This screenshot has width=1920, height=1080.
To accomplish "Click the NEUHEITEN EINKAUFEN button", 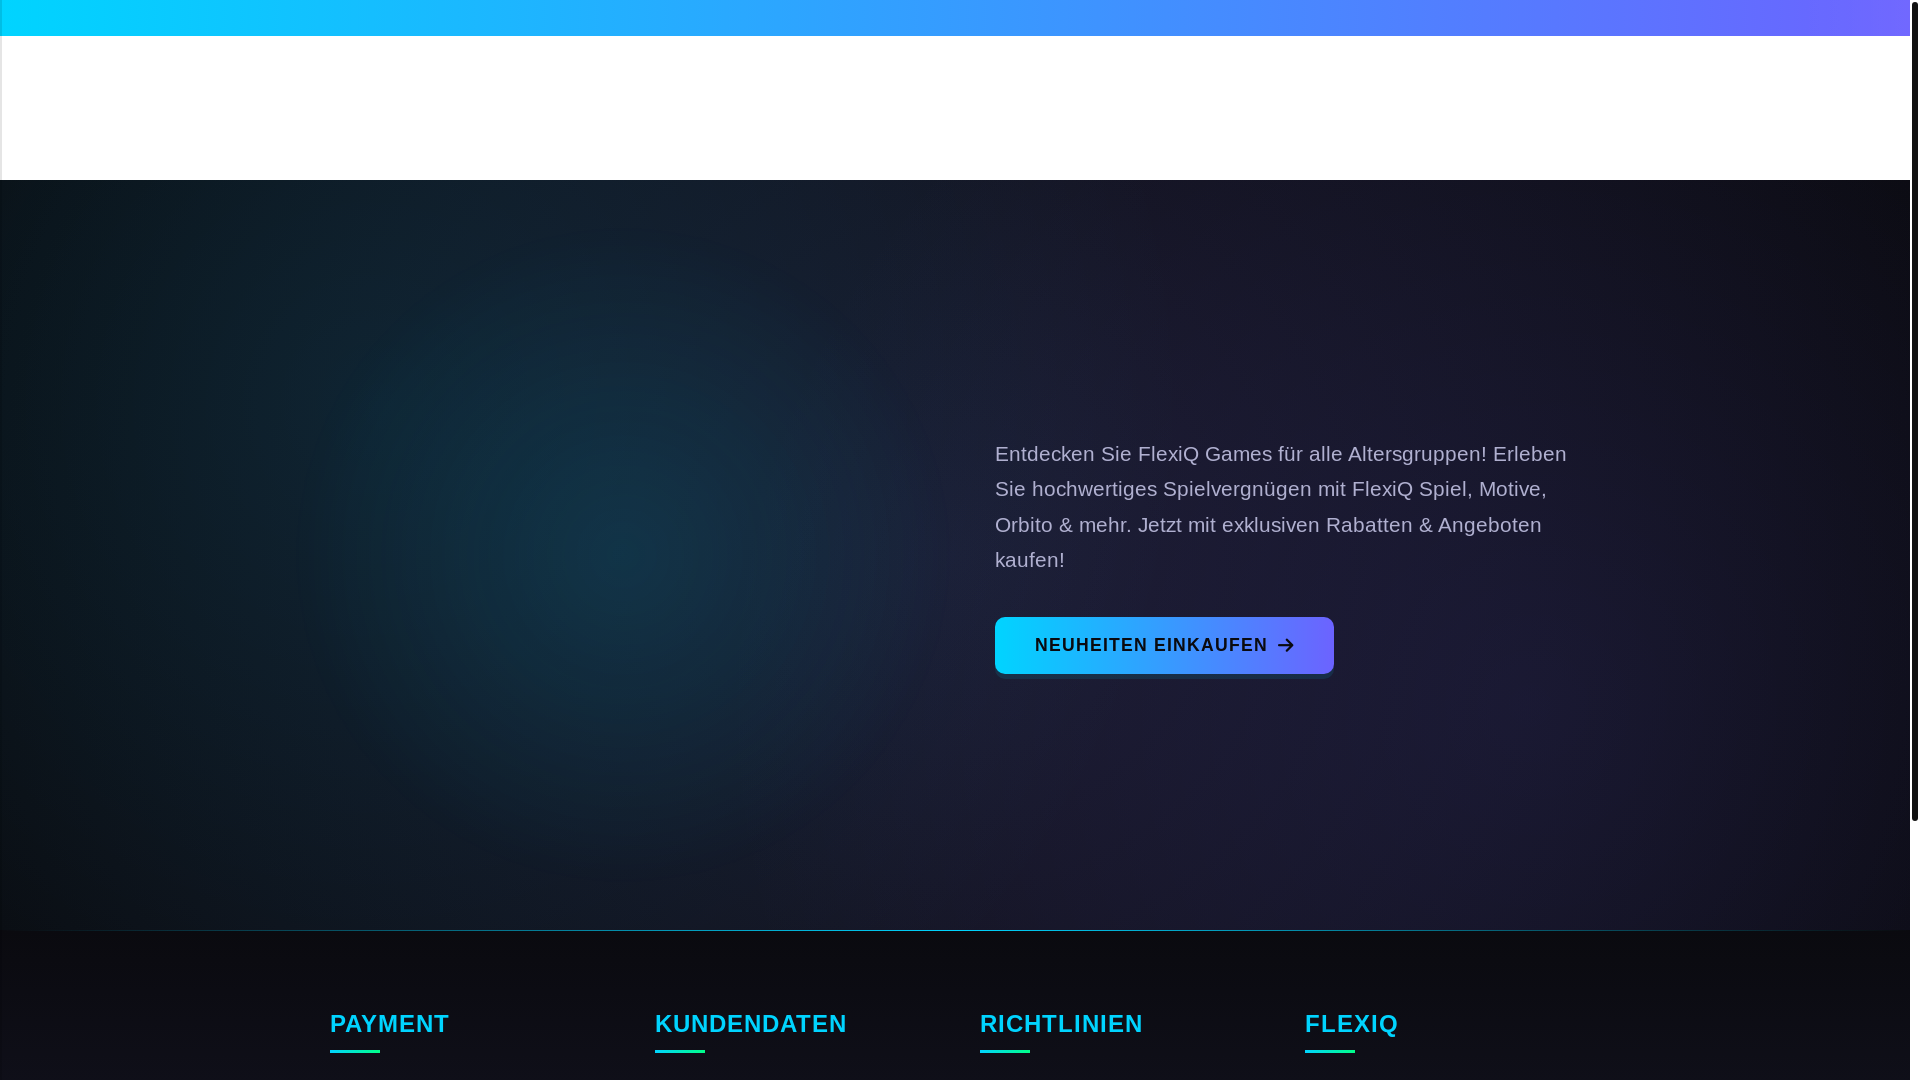I will point(1164,645).
